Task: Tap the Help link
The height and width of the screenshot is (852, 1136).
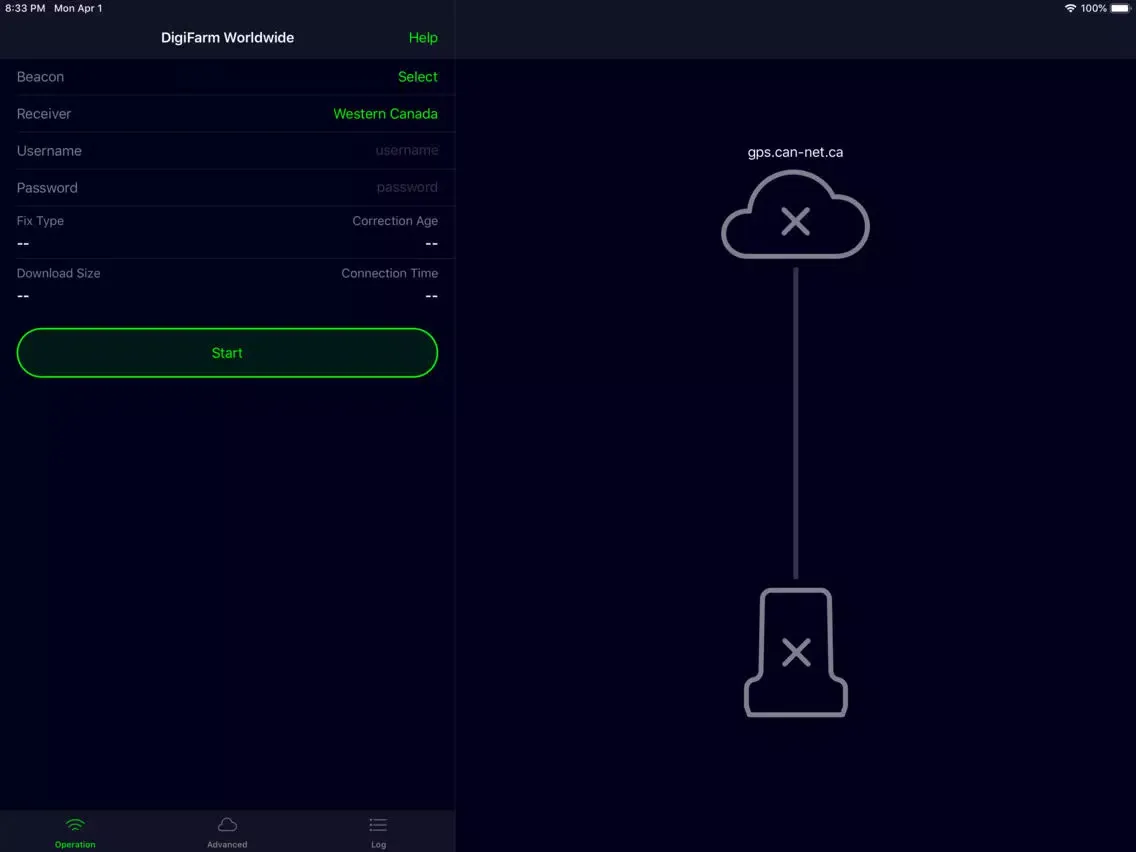Action: click(x=423, y=38)
